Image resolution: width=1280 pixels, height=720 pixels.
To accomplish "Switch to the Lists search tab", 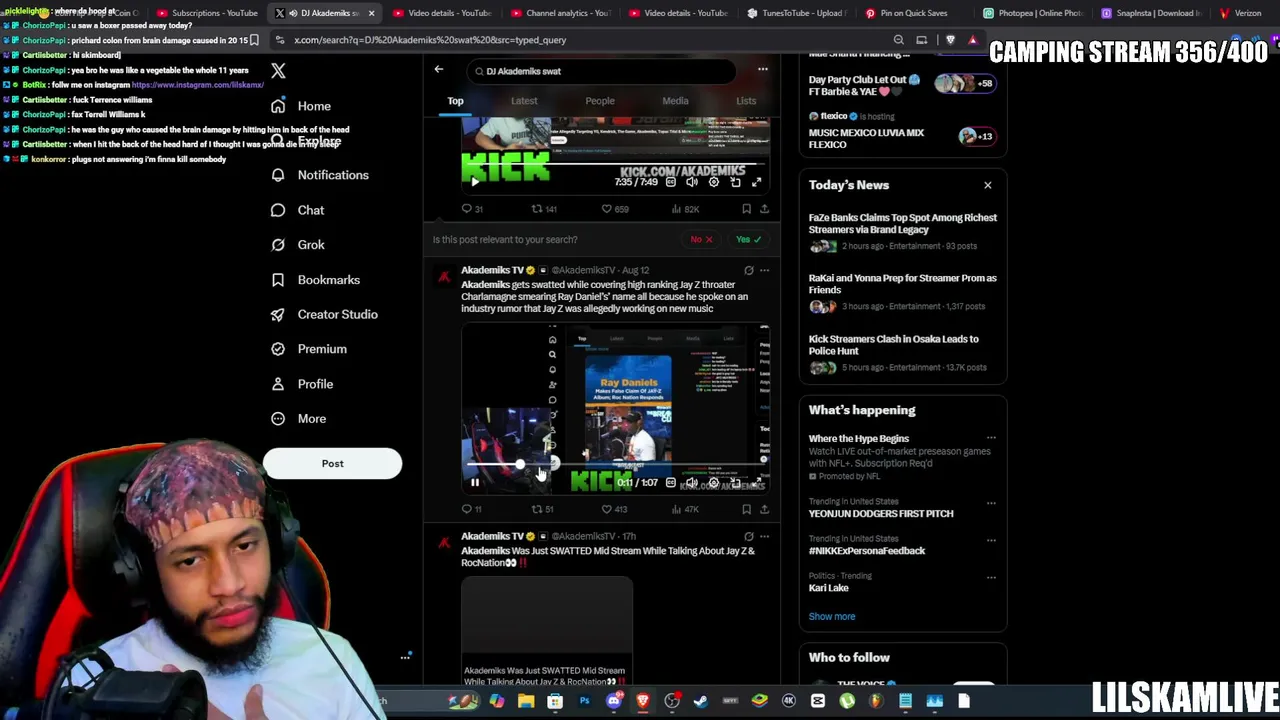I will coord(746,101).
